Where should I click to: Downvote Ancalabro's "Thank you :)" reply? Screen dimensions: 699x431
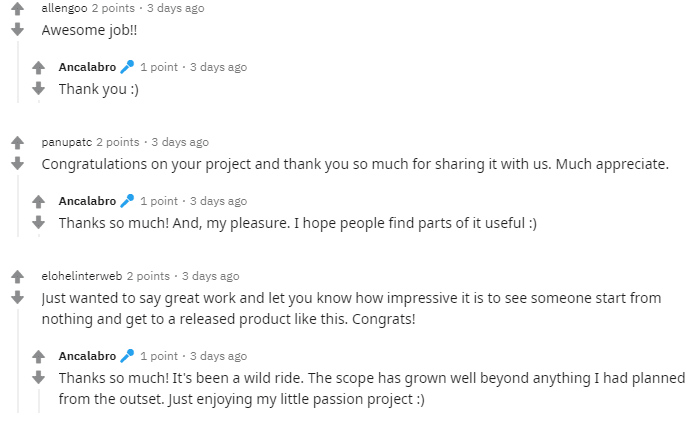(x=39, y=88)
